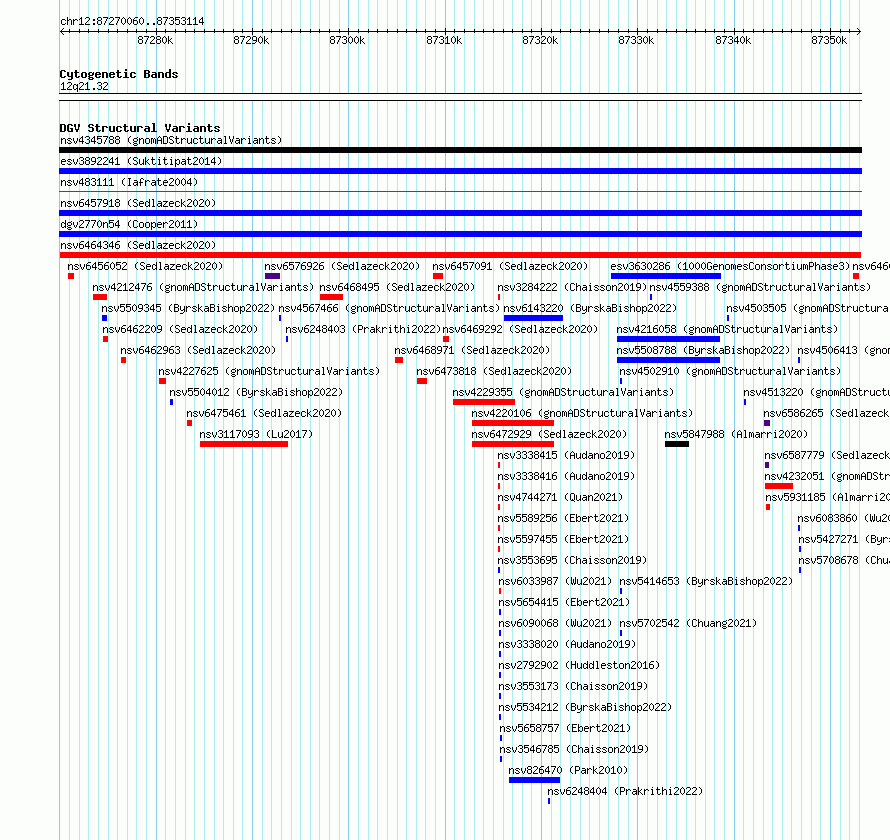
Task: Select the nsv6473818 (Sedlazeck2020) label
Action: 494,371
